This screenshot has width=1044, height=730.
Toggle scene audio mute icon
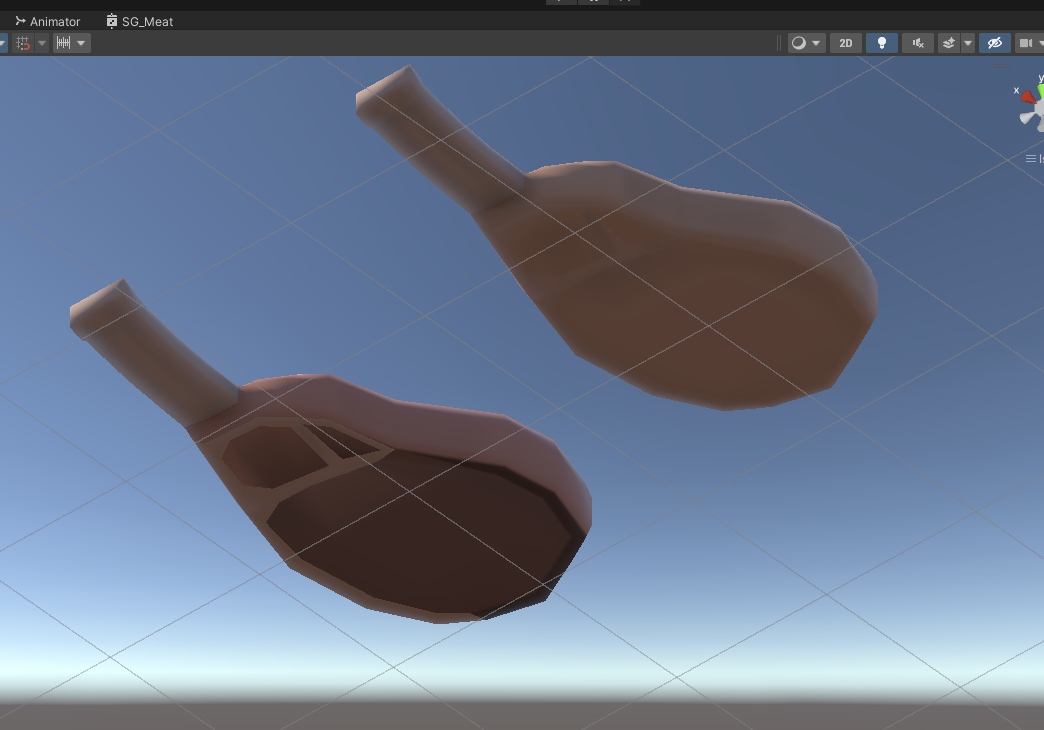(x=917, y=43)
